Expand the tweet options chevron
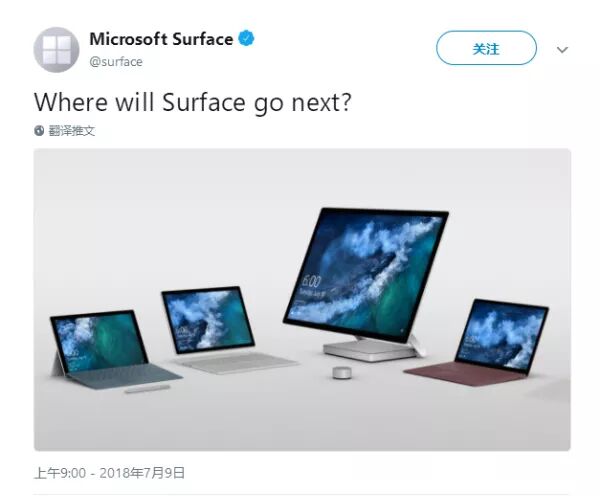Image resolution: width=600 pixels, height=496 pixels. (x=562, y=50)
